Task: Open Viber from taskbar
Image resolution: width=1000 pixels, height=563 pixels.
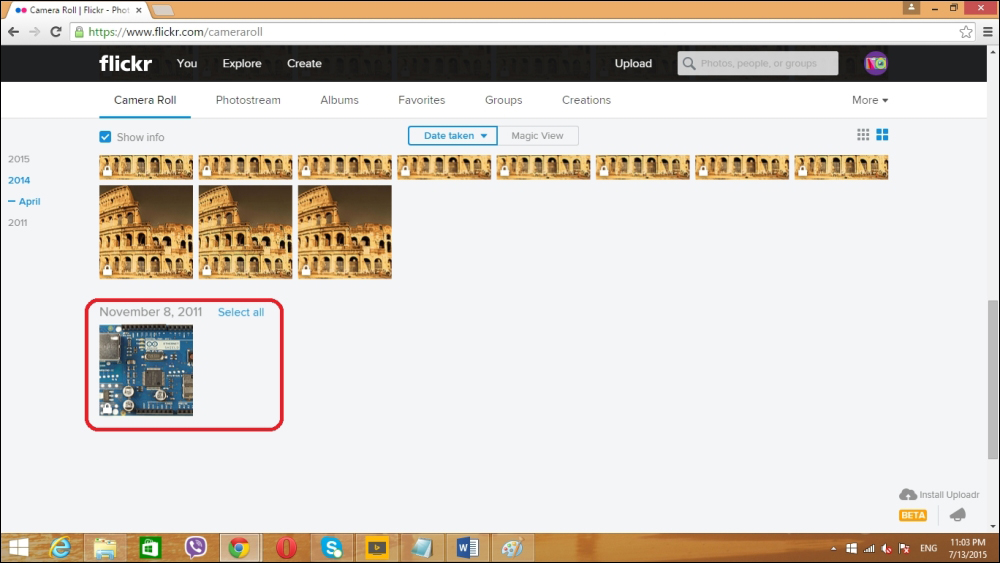Action: click(x=195, y=548)
